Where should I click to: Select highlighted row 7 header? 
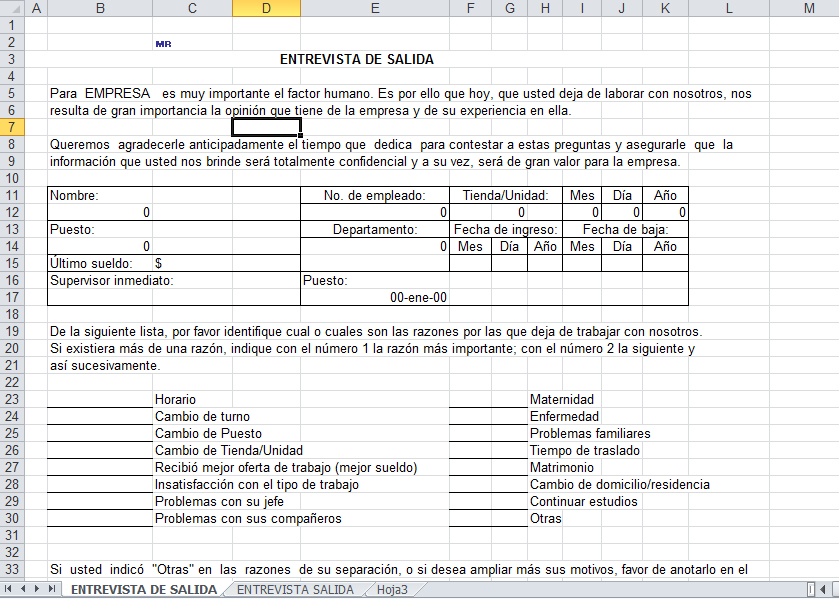pos(12,127)
